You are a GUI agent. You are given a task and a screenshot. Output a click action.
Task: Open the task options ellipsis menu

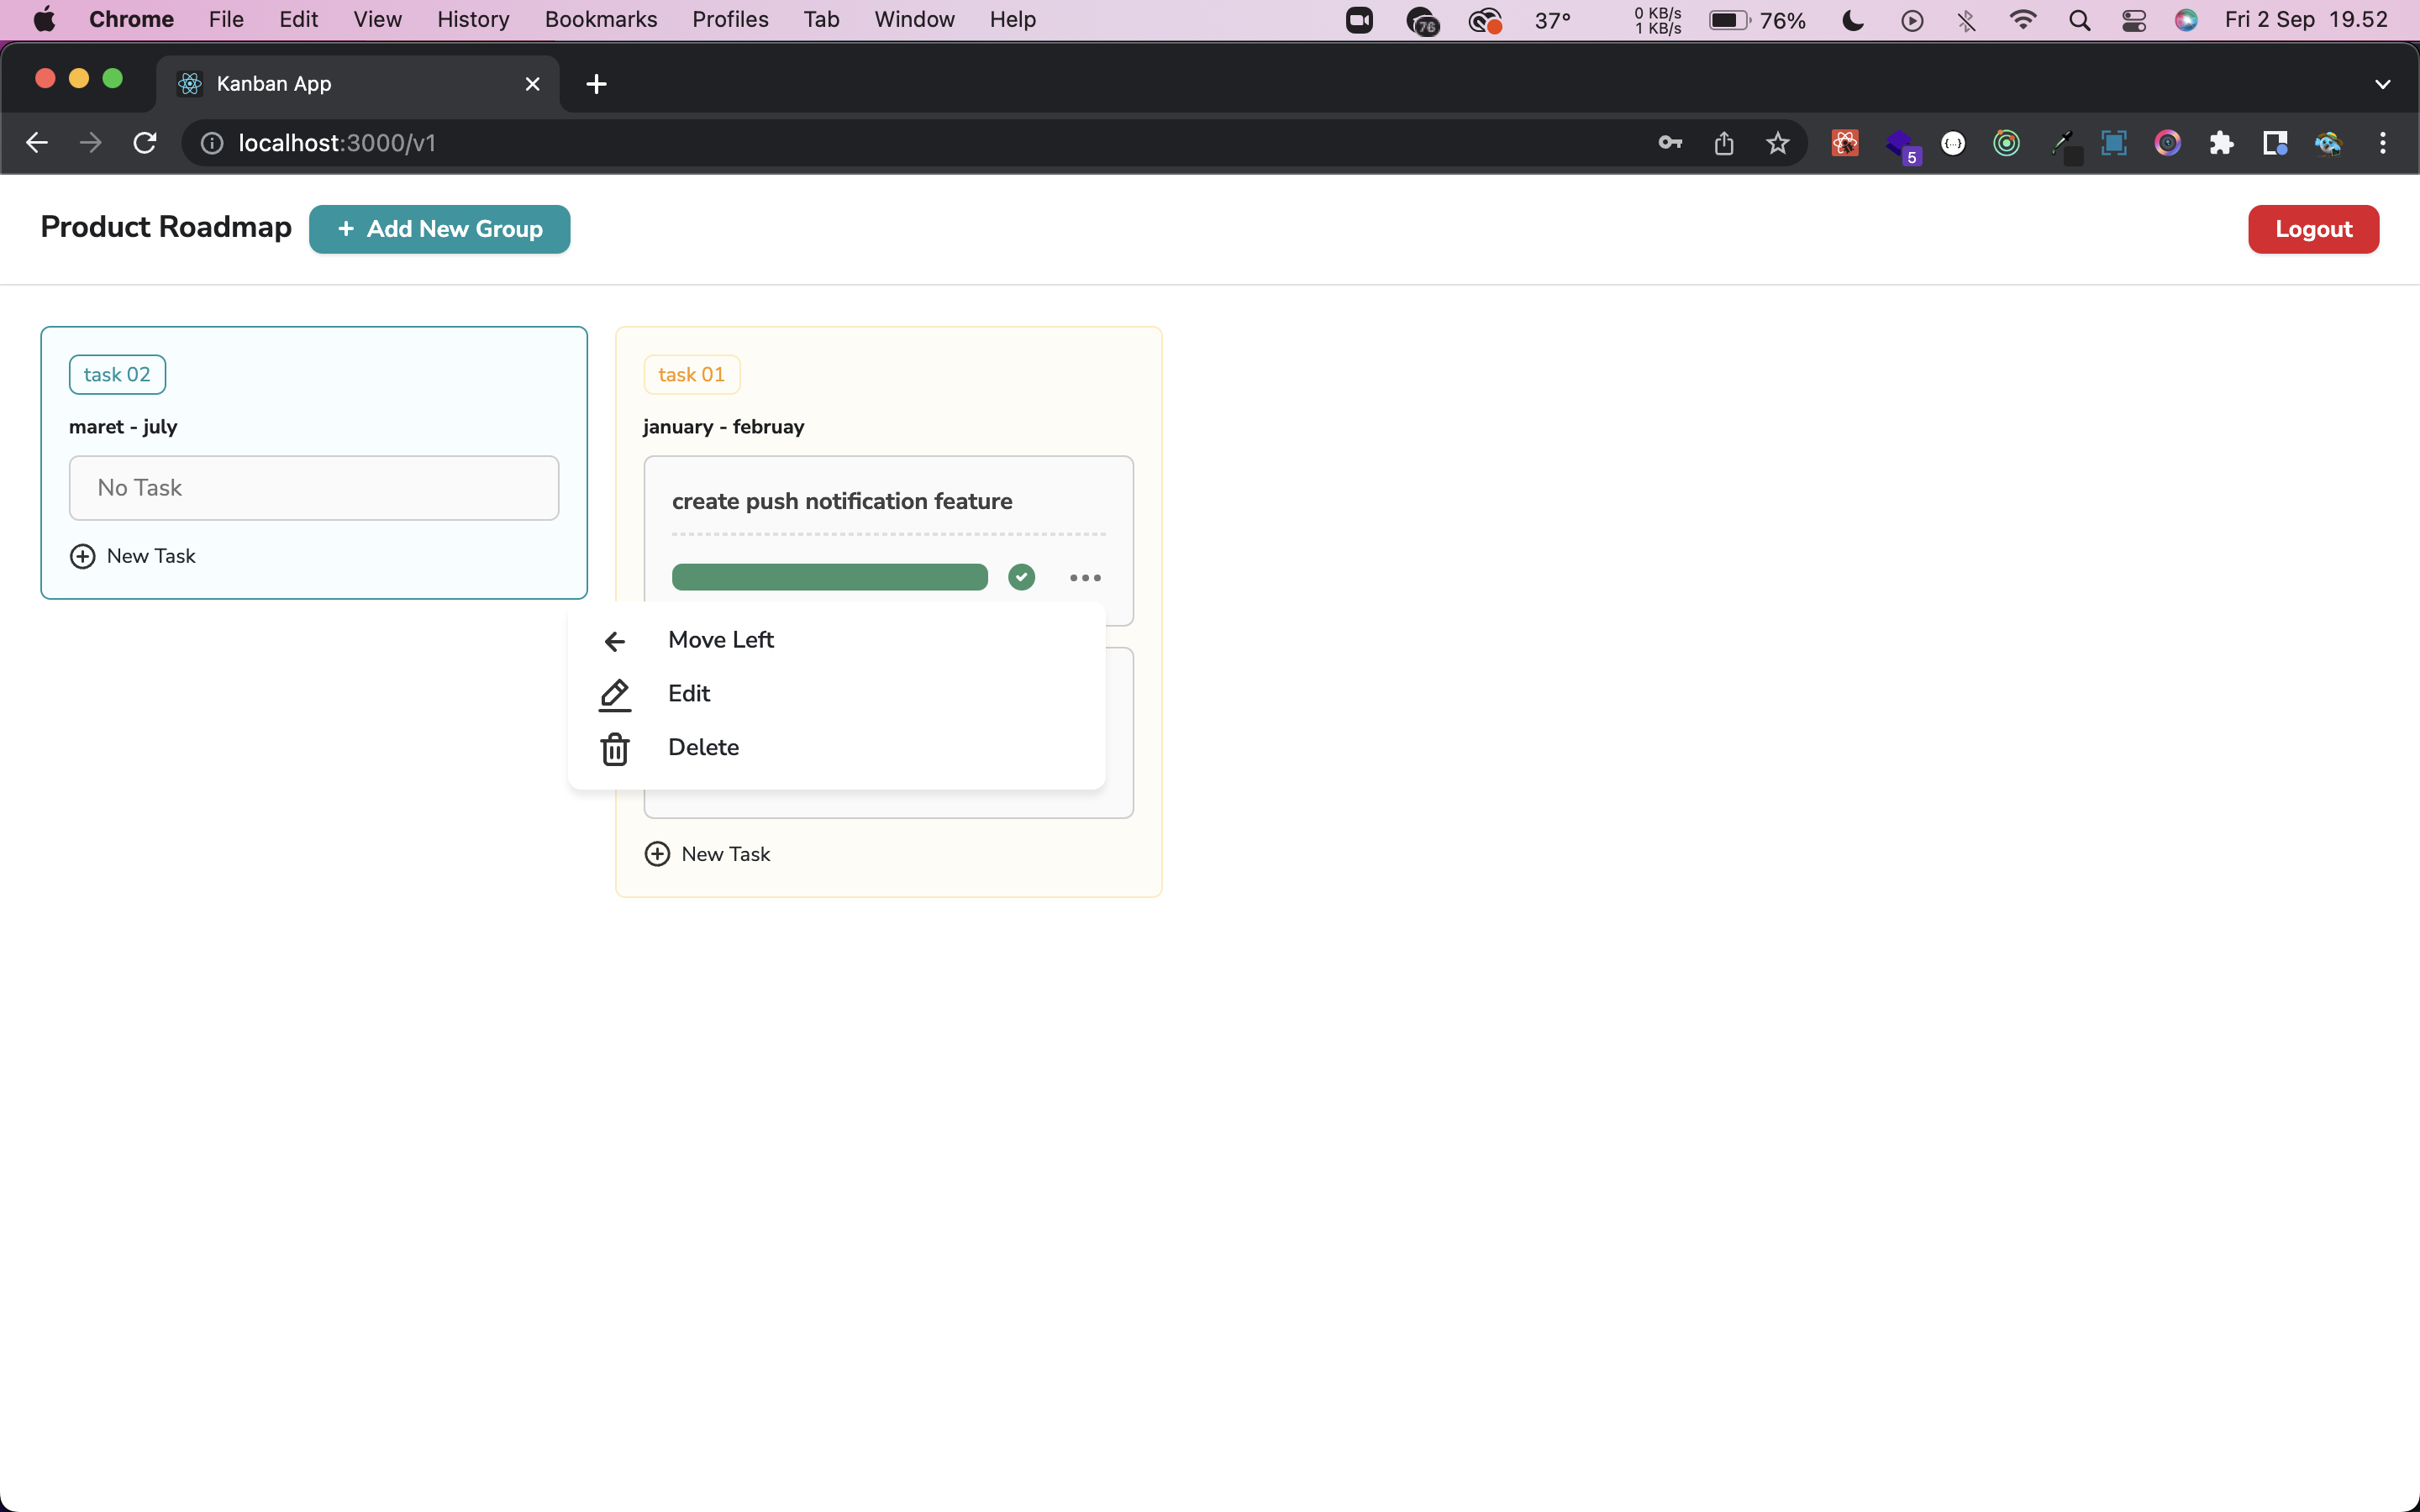[x=1086, y=578]
